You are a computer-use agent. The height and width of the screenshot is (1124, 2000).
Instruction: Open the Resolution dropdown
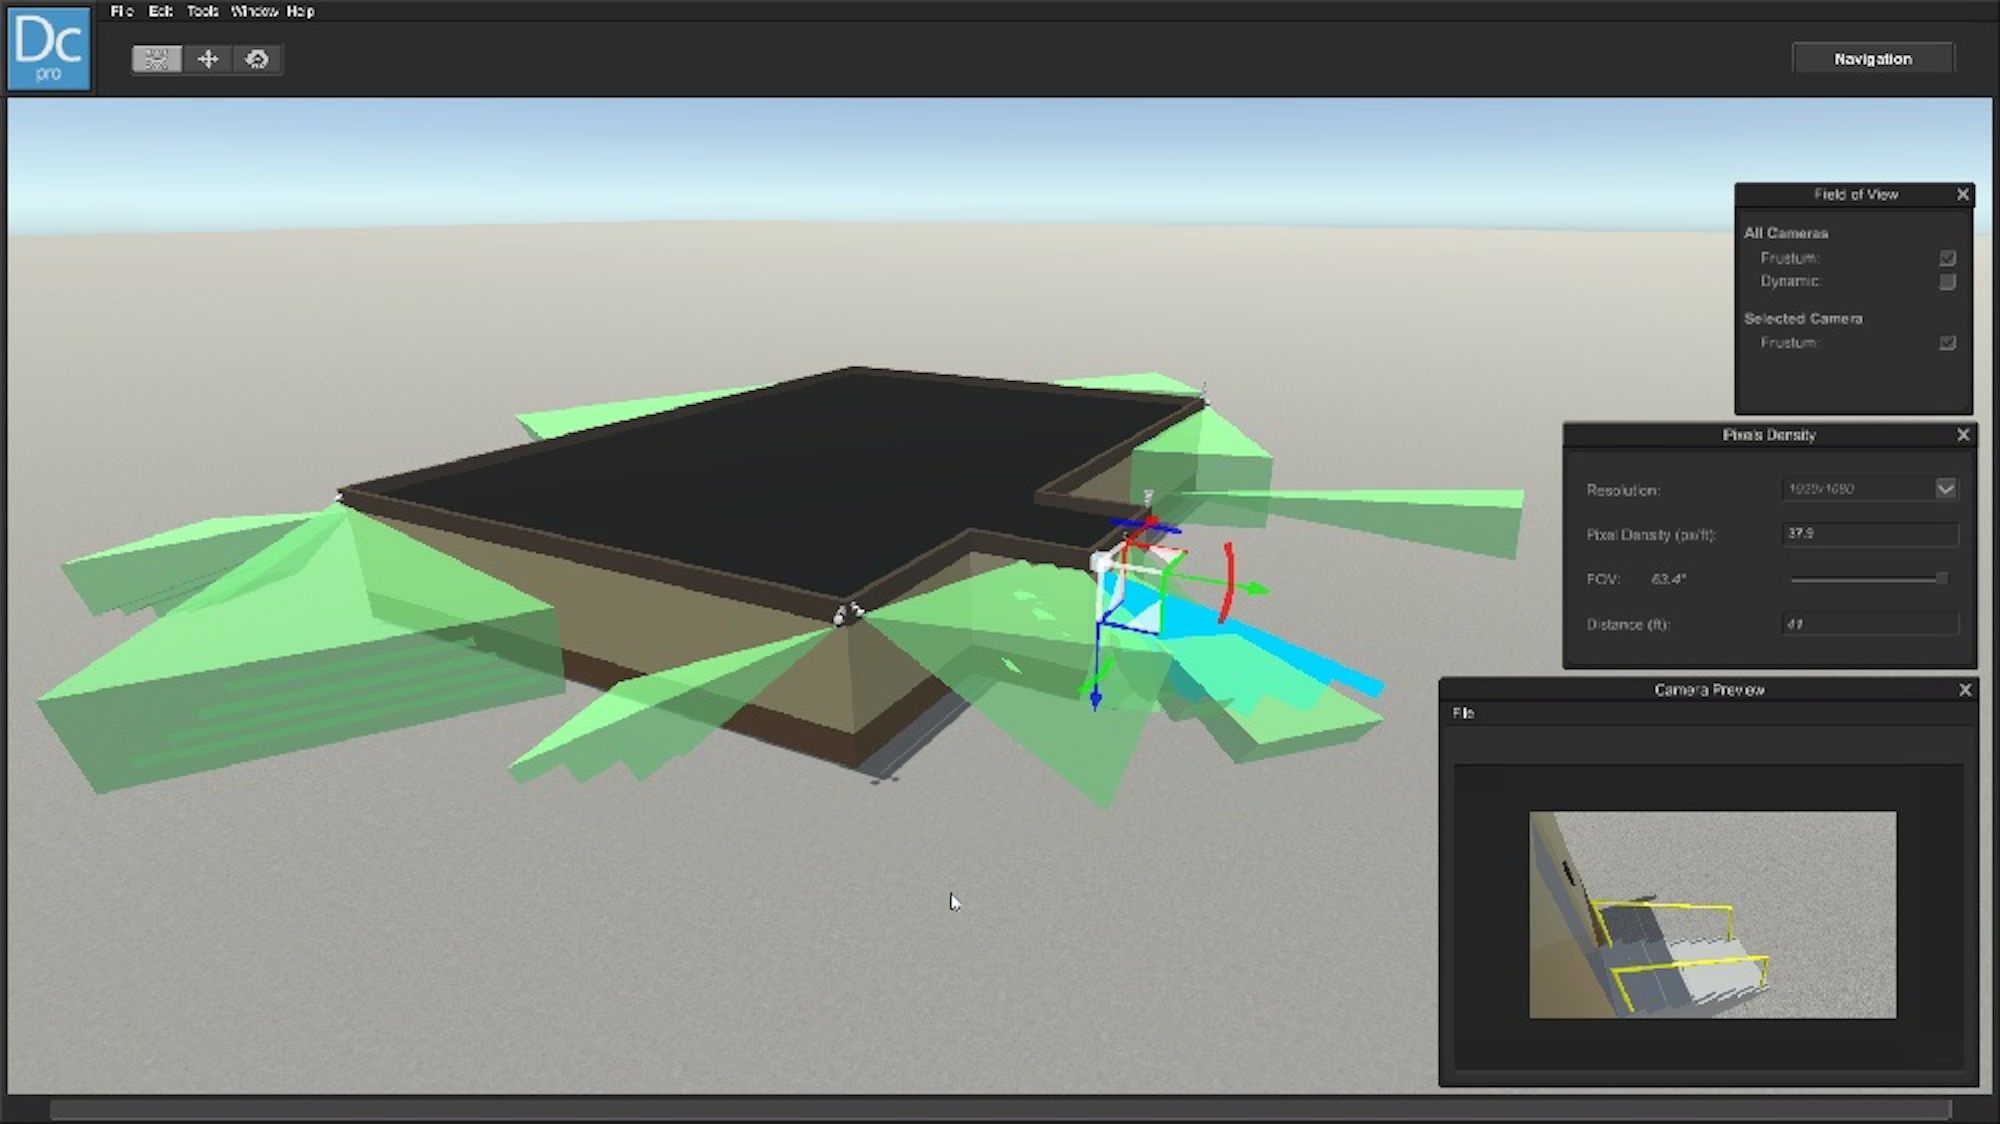(x=1945, y=489)
